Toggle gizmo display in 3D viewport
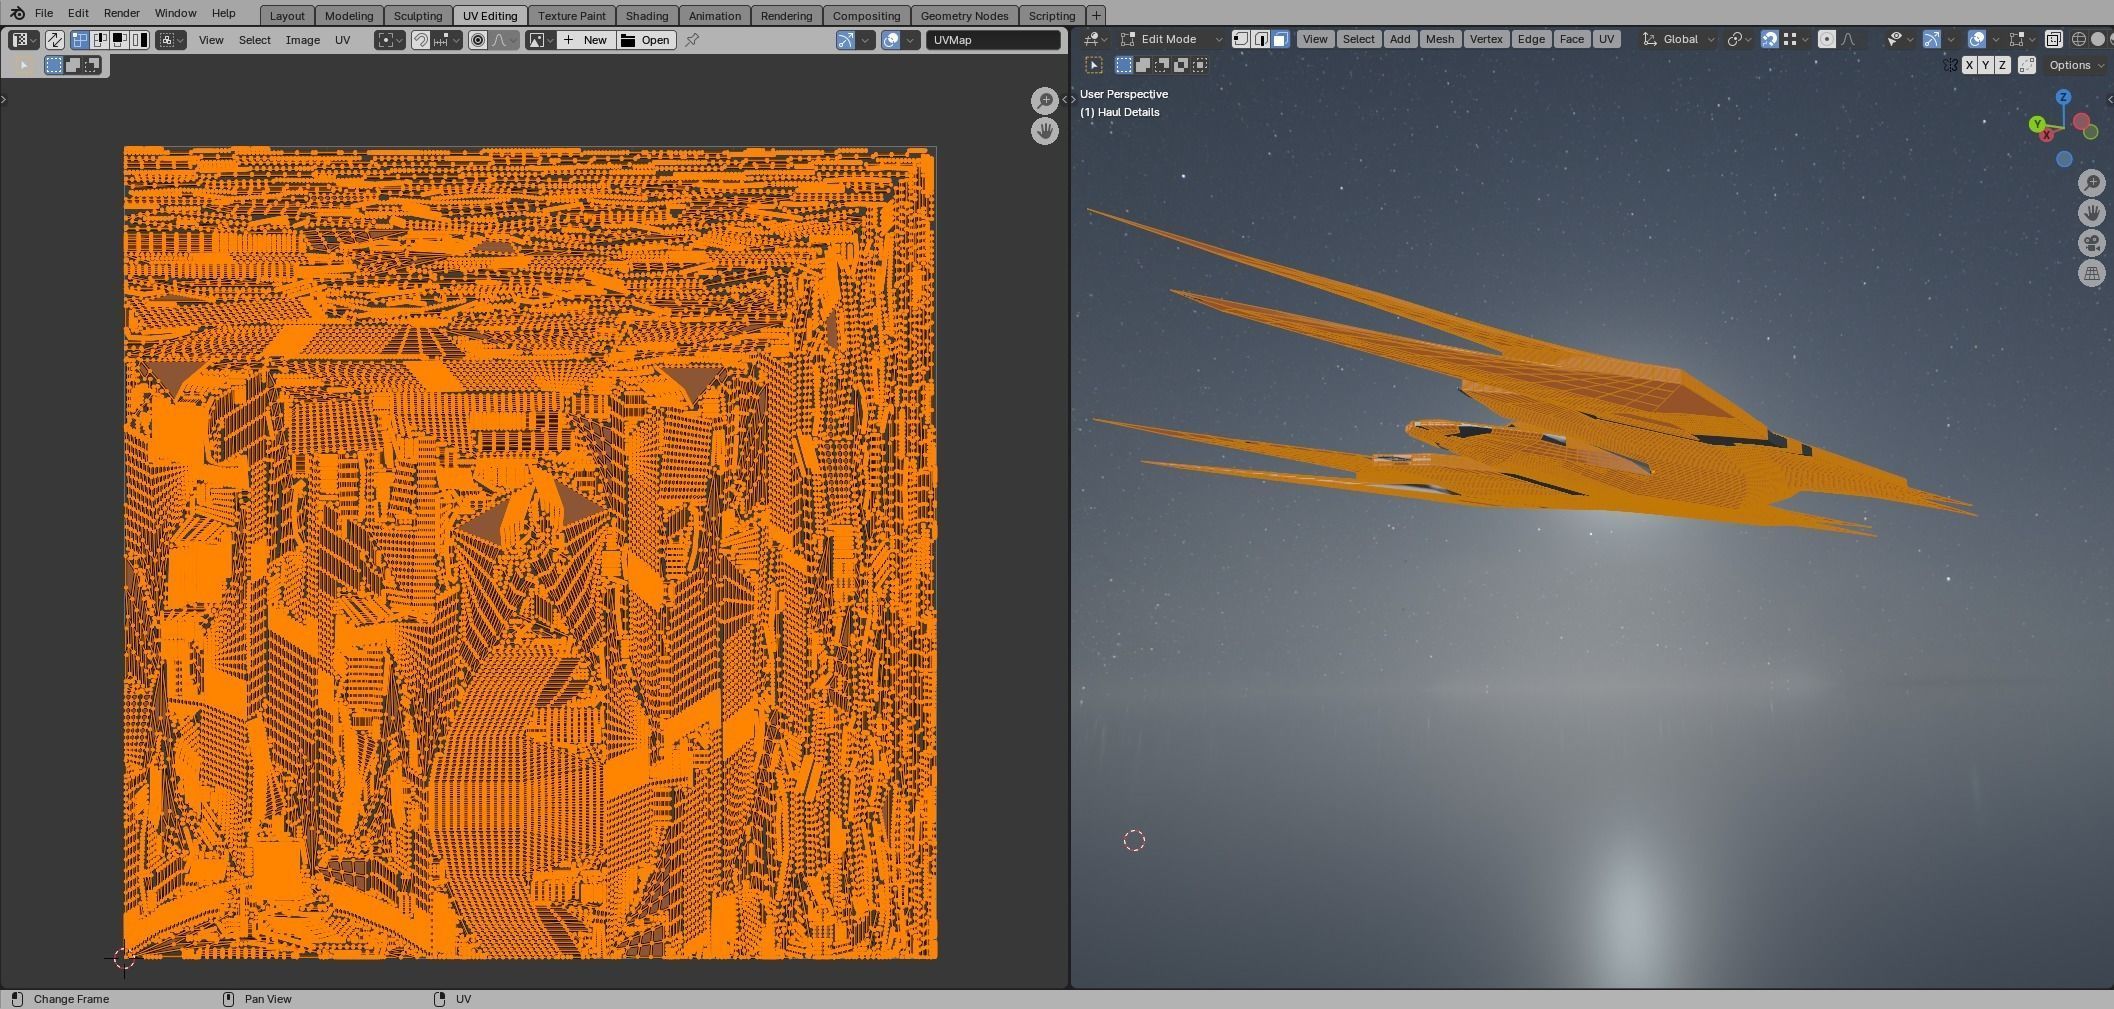 point(1931,39)
